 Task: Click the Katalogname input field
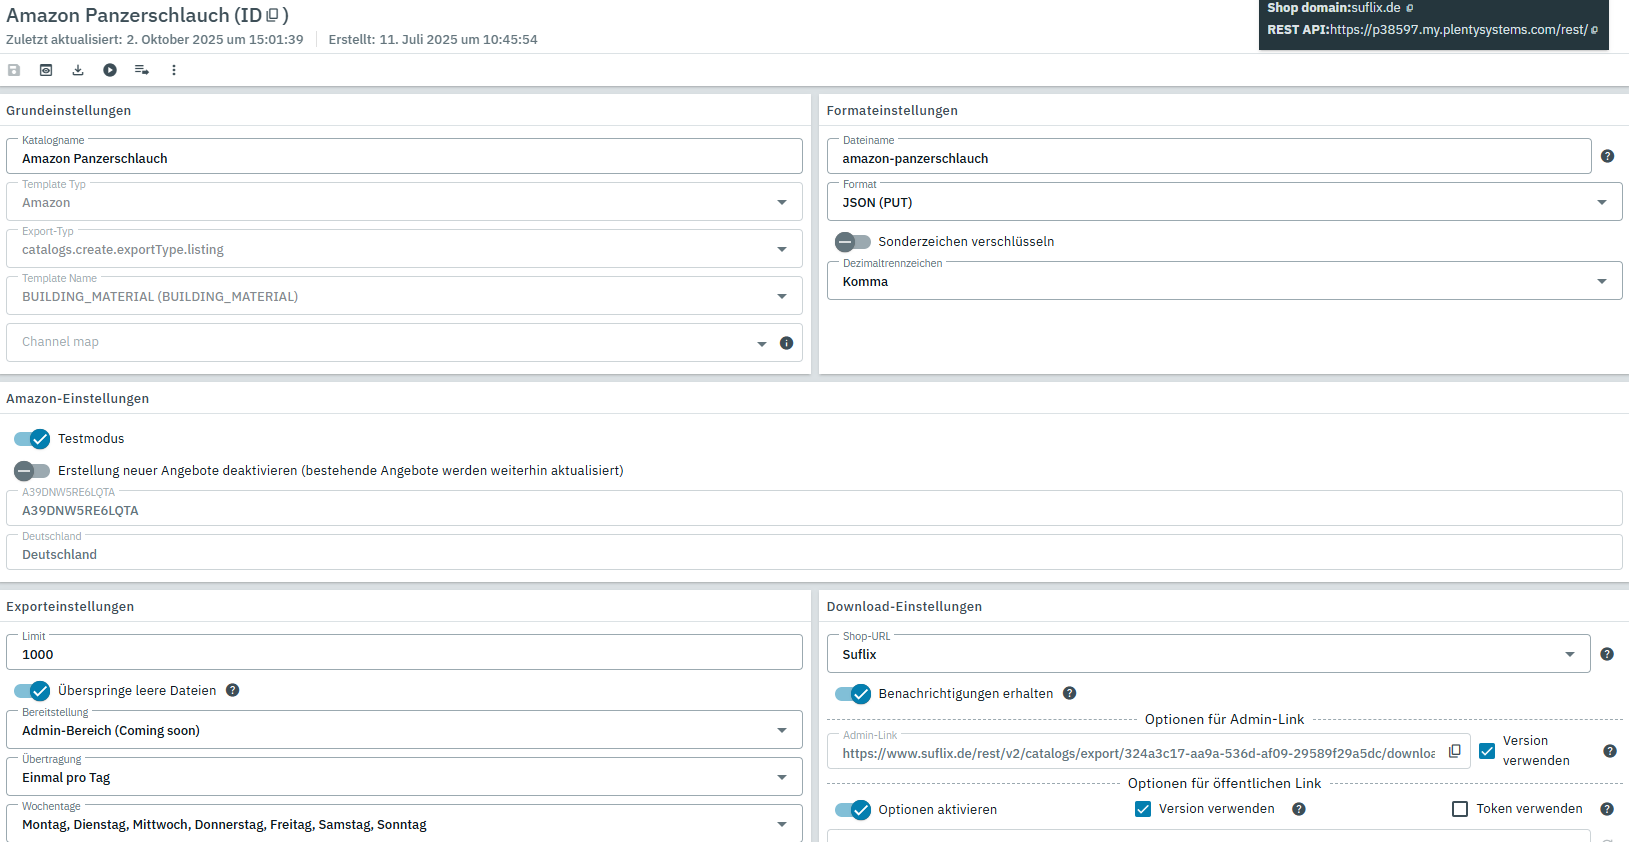pyautogui.click(x=404, y=158)
